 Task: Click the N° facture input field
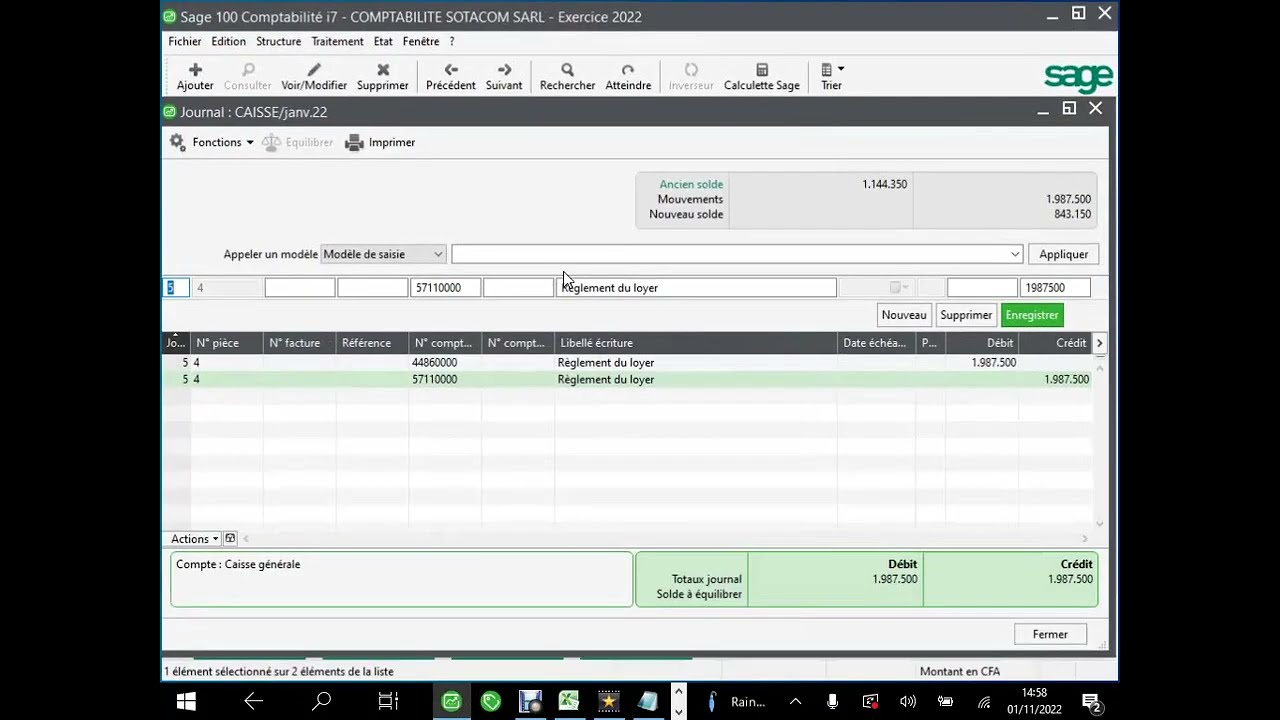click(x=299, y=288)
